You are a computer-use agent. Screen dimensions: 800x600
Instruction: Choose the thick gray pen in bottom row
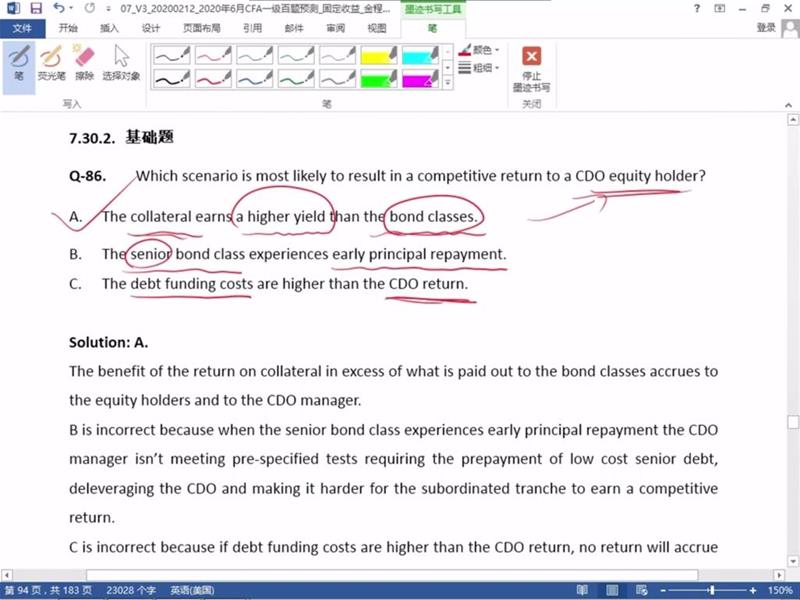tap(337, 79)
